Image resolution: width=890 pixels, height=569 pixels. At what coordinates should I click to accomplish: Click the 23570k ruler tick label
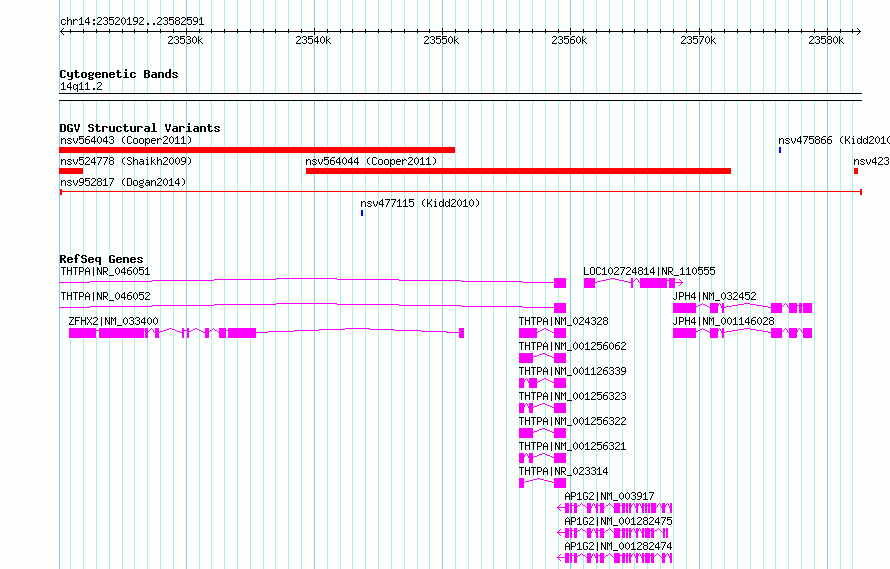pos(698,40)
